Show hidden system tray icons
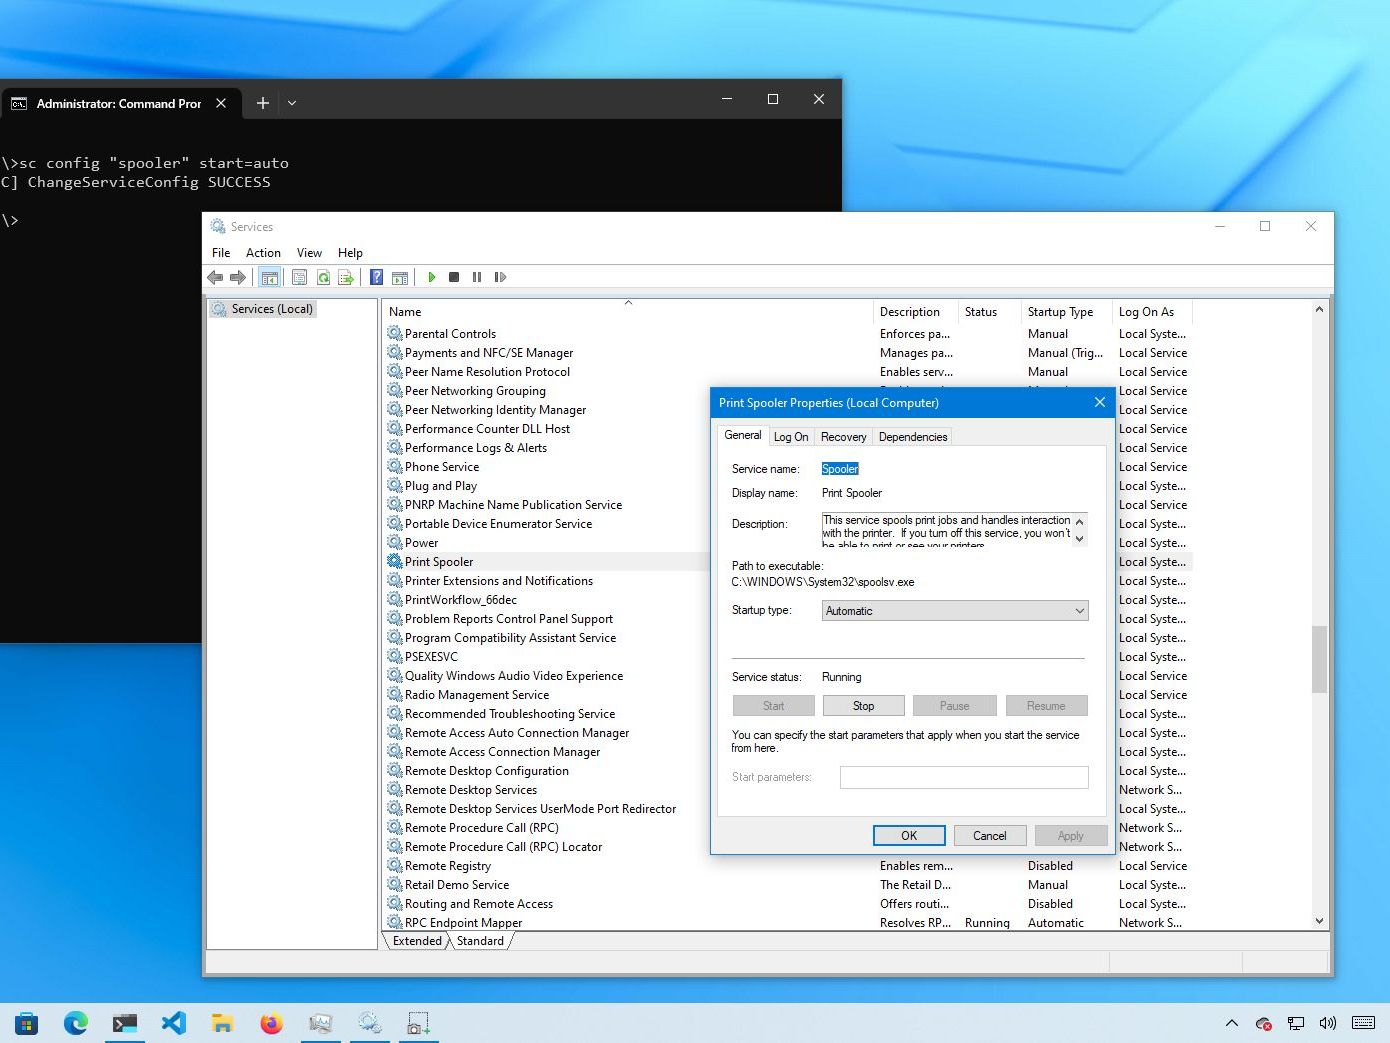 [1232, 1023]
